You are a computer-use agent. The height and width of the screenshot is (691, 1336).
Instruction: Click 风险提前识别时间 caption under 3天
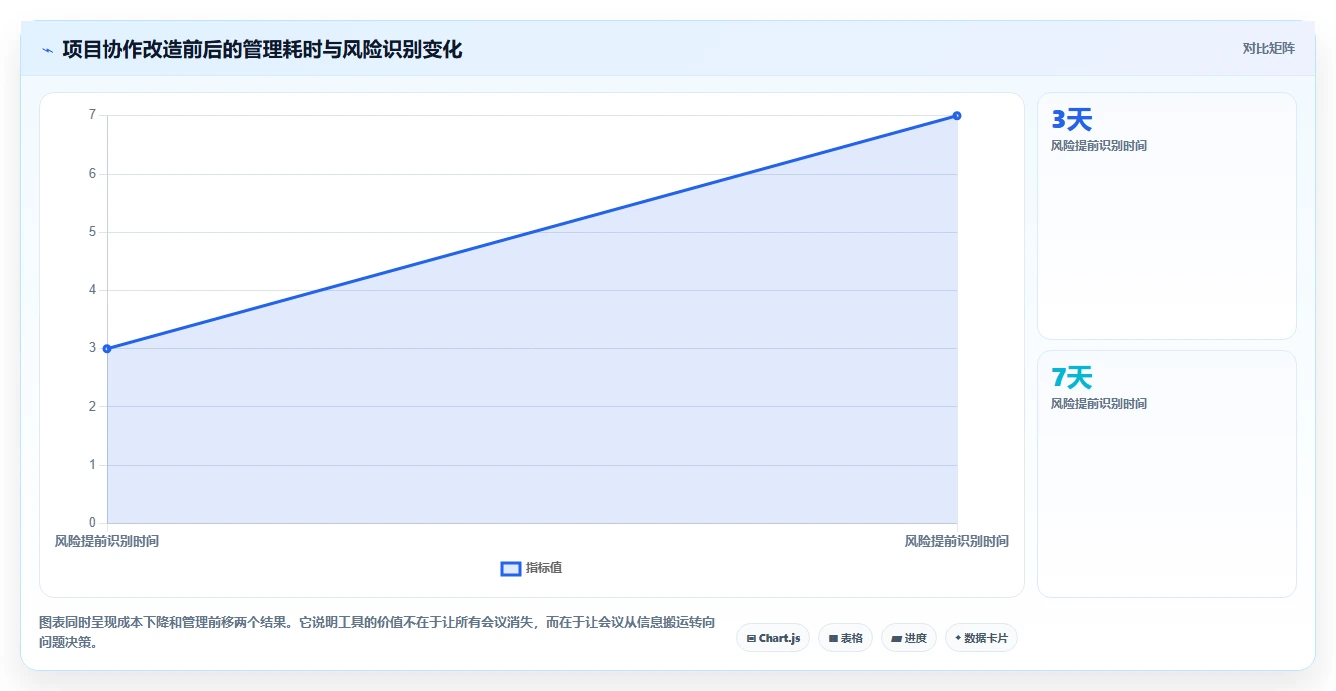tap(1099, 146)
